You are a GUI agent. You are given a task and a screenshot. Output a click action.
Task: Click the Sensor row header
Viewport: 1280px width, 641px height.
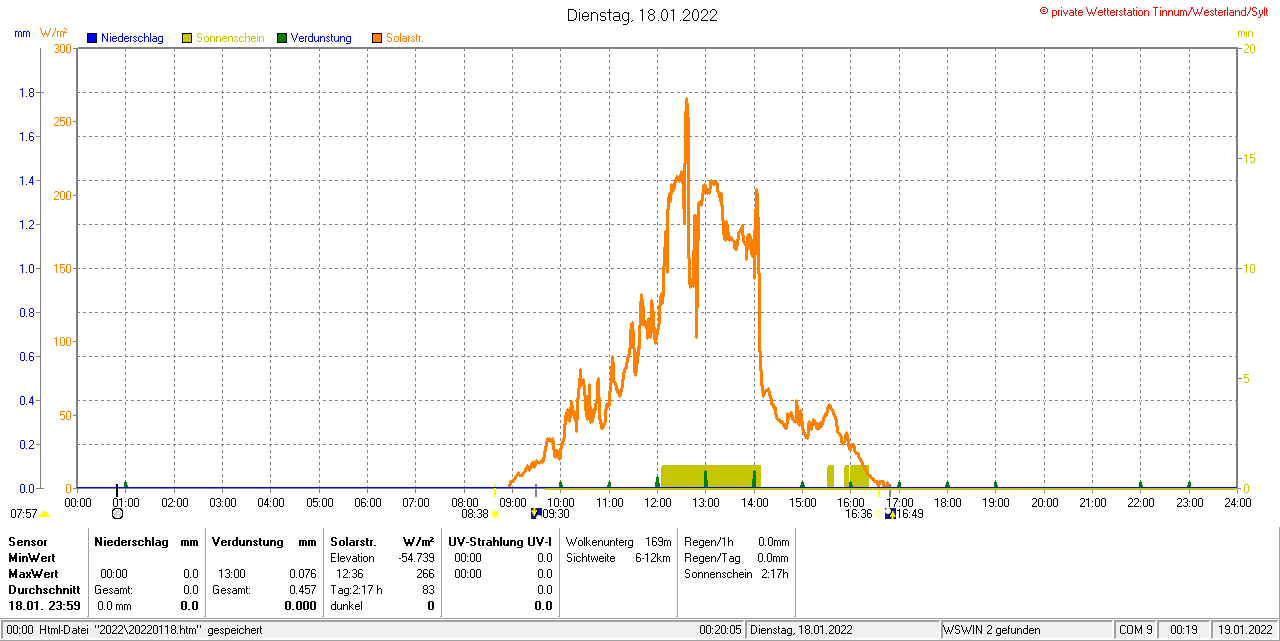[x=27, y=542]
